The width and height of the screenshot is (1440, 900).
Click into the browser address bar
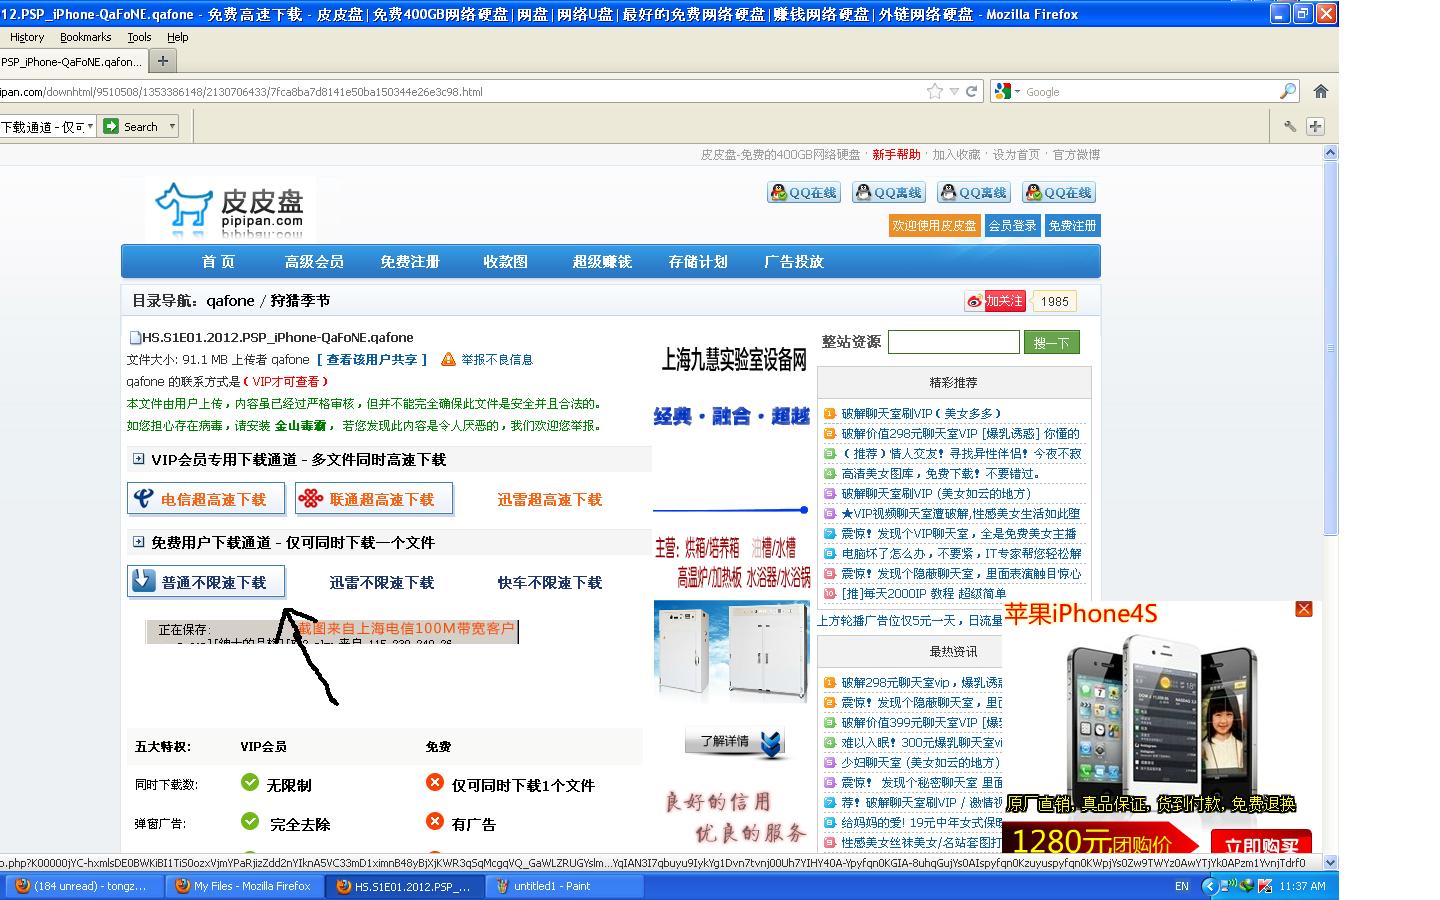pyautogui.click(x=460, y=91)
